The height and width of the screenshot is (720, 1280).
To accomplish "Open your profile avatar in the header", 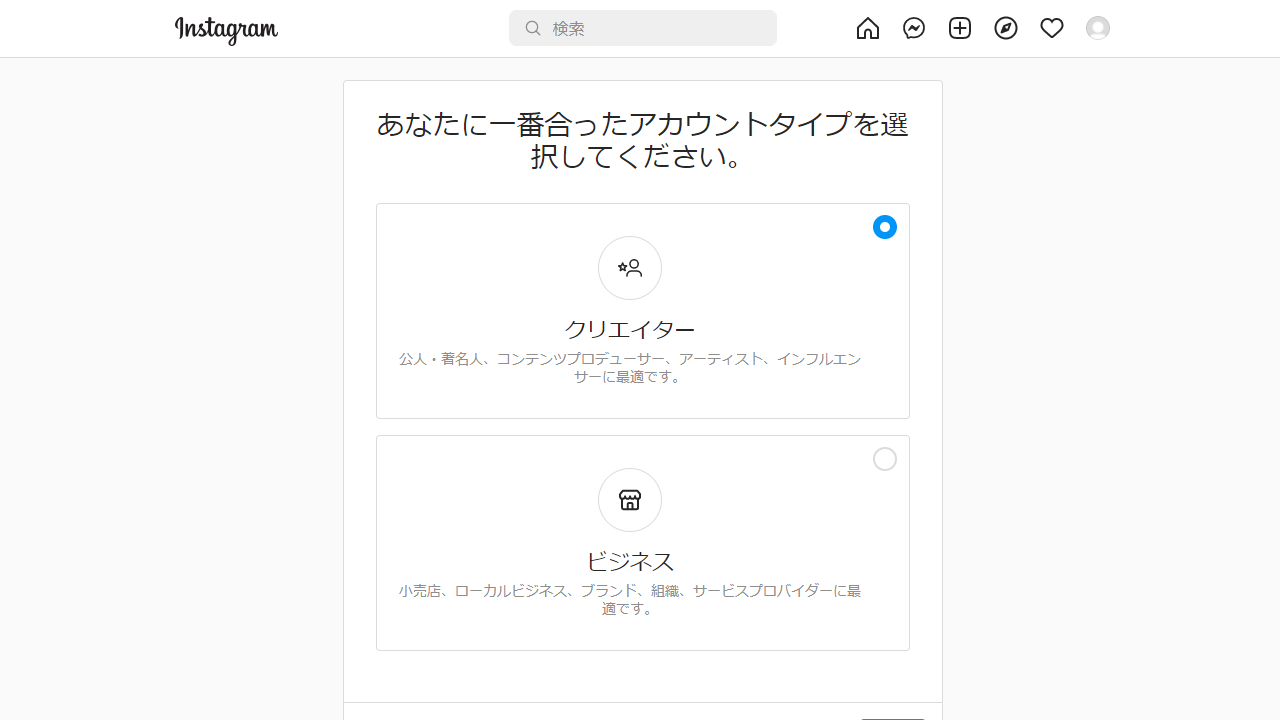I will click(1097, 28).
